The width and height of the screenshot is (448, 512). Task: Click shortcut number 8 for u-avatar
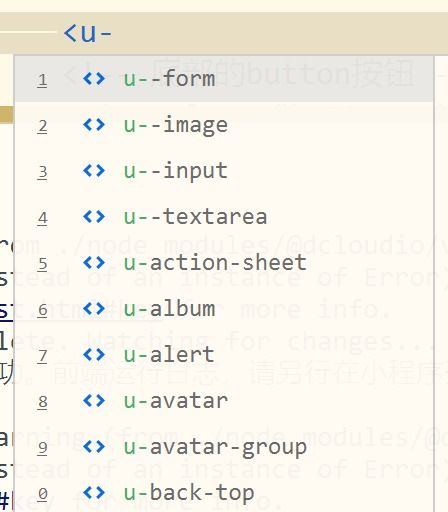coord(42,402)
